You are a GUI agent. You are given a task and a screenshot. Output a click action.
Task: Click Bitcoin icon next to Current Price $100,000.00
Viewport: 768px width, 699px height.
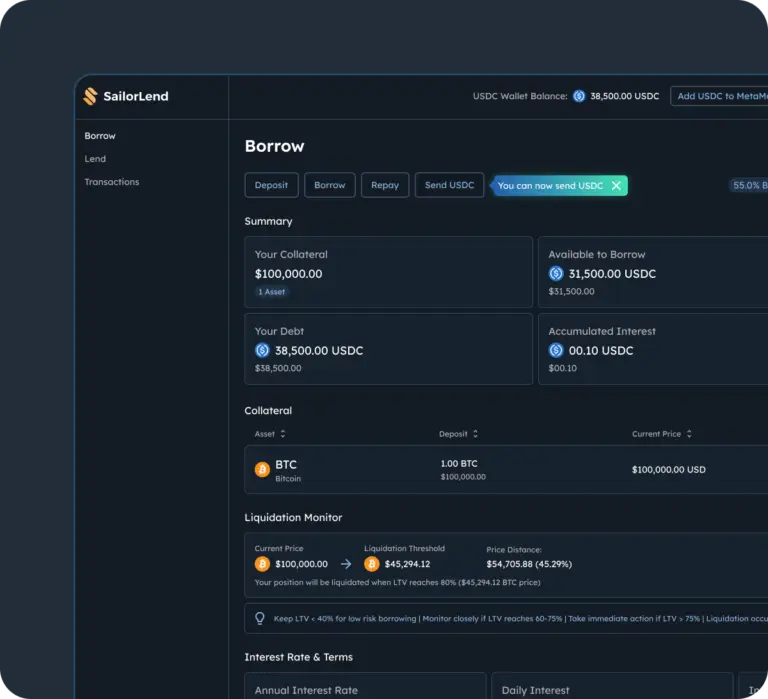tap(262, 564)
